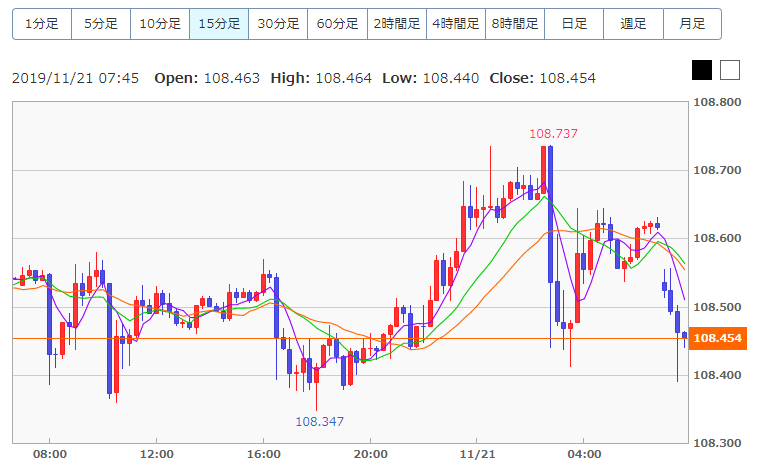Click the 08:00 time axis label
The width and height of the screenshot is (758, 467).
(50, 454)
